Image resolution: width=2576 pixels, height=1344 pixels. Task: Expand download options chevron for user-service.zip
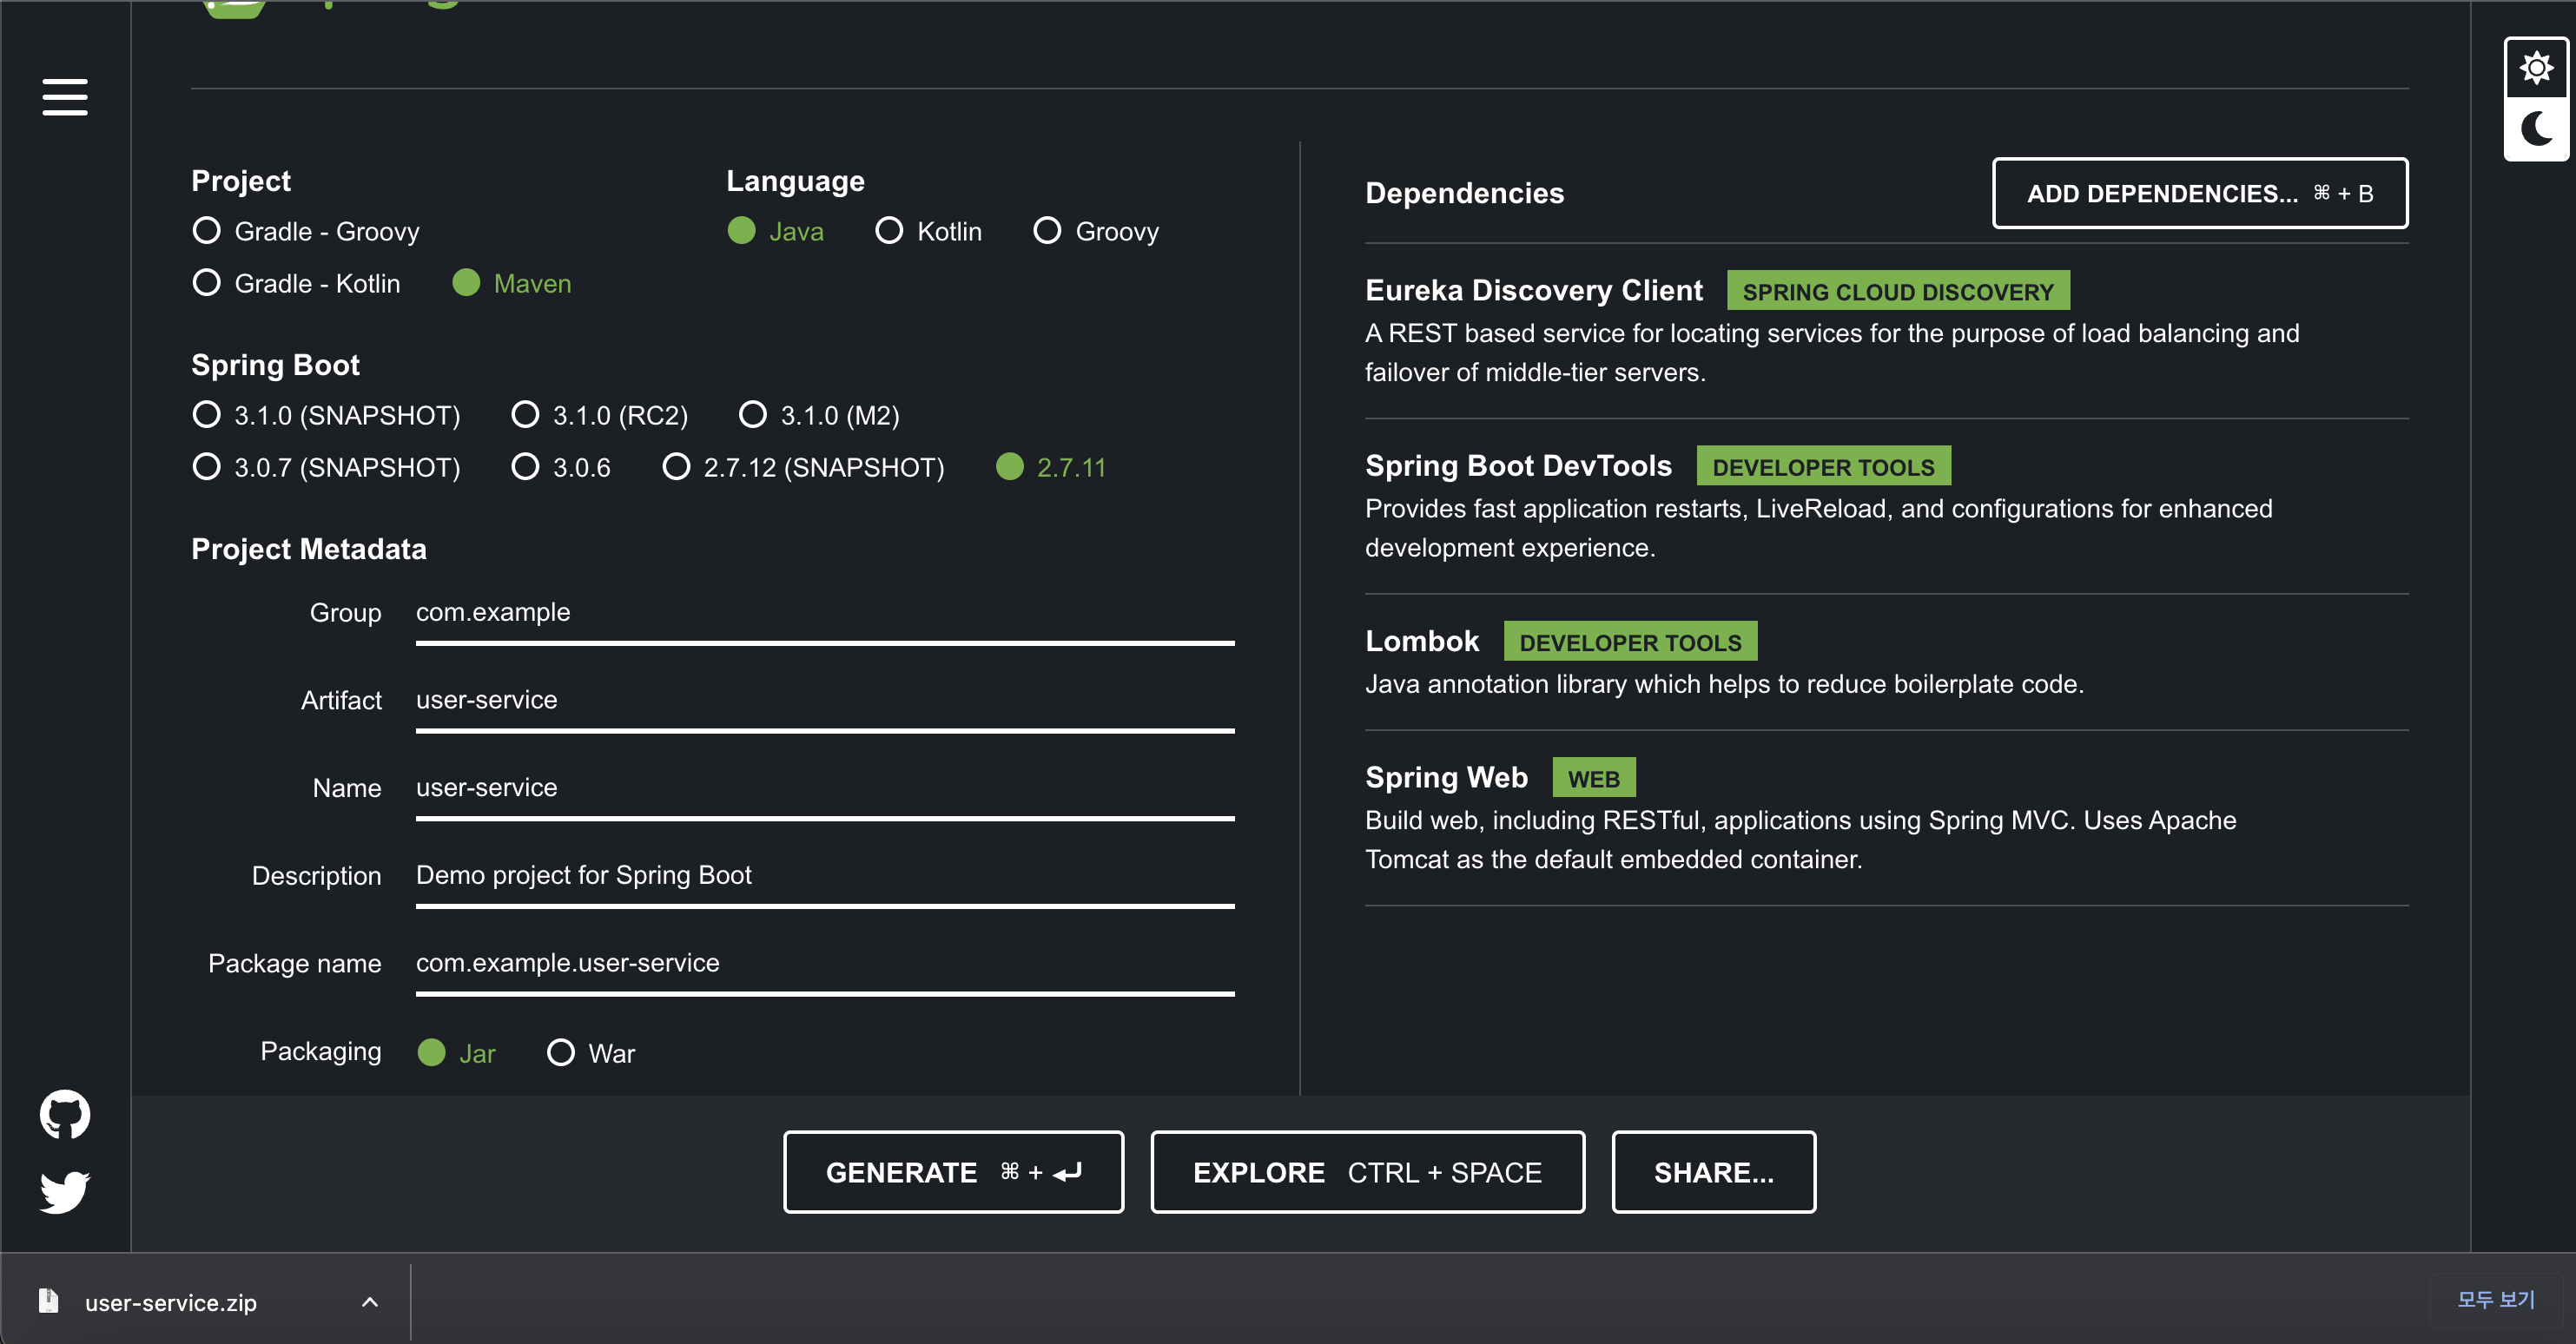pyautogui.click(x=370, y=1301)
